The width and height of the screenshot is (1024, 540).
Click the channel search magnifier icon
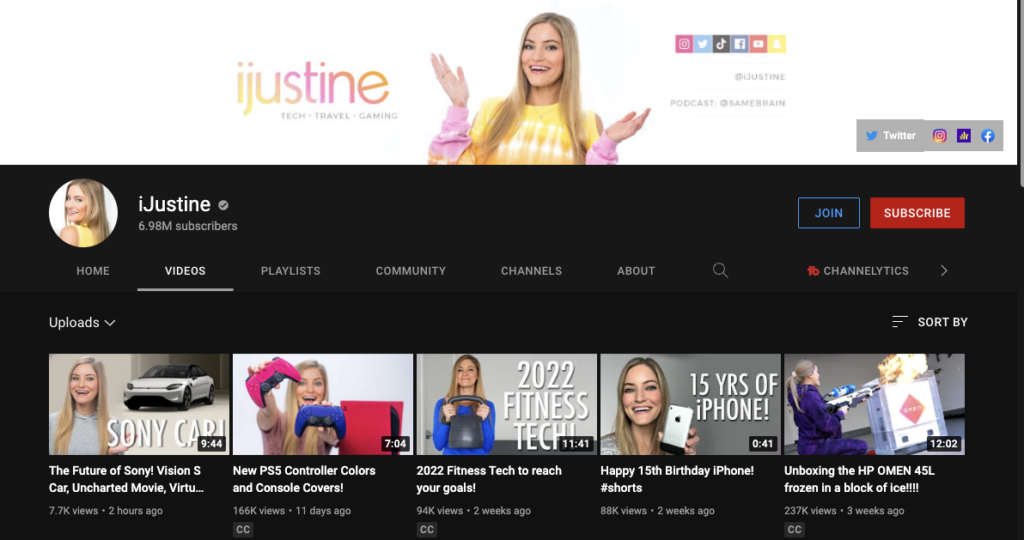[720, 270]
